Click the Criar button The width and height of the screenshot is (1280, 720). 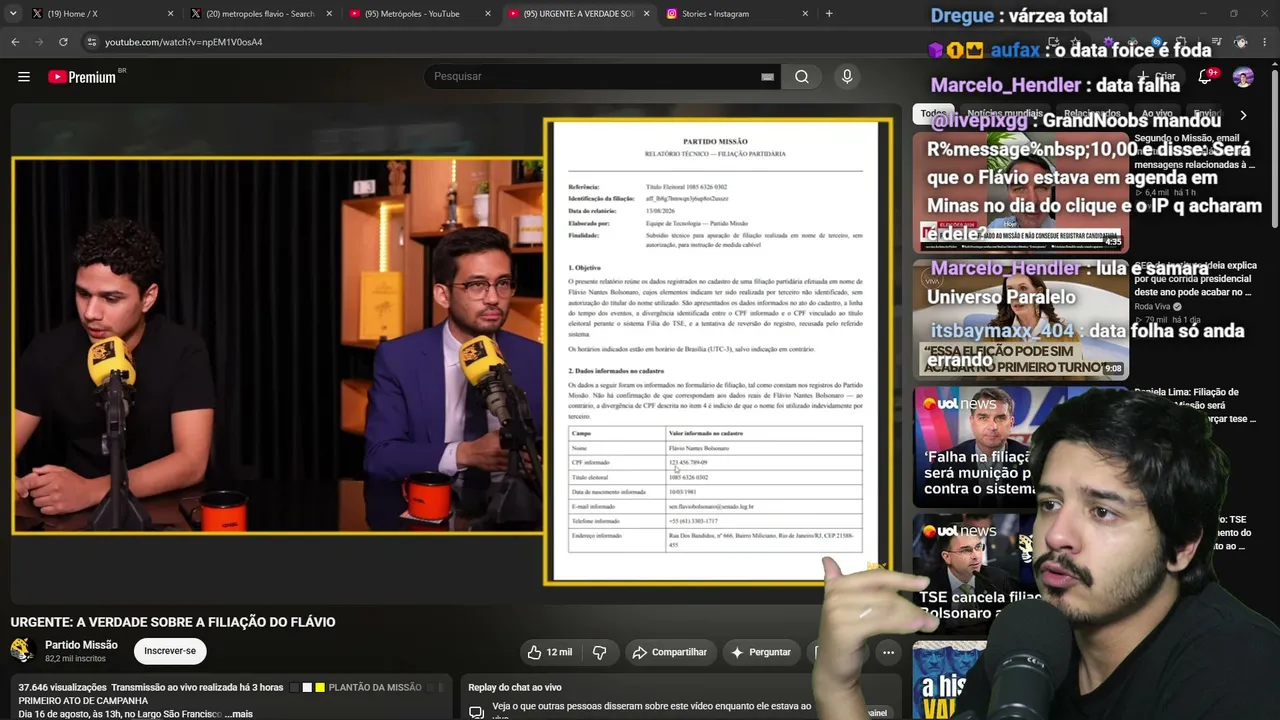[1158, 77]
